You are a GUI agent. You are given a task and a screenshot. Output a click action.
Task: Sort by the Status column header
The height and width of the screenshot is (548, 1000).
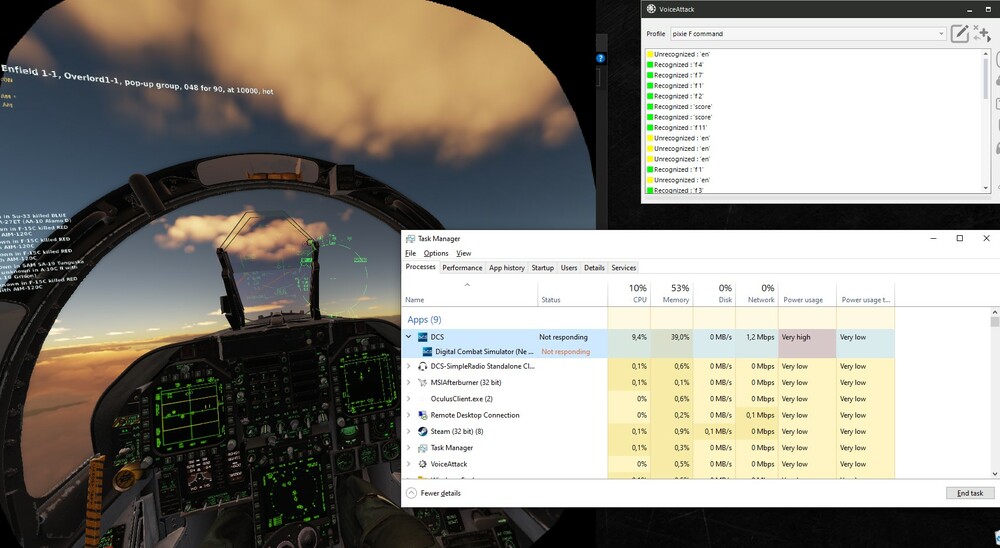[572, 293]
